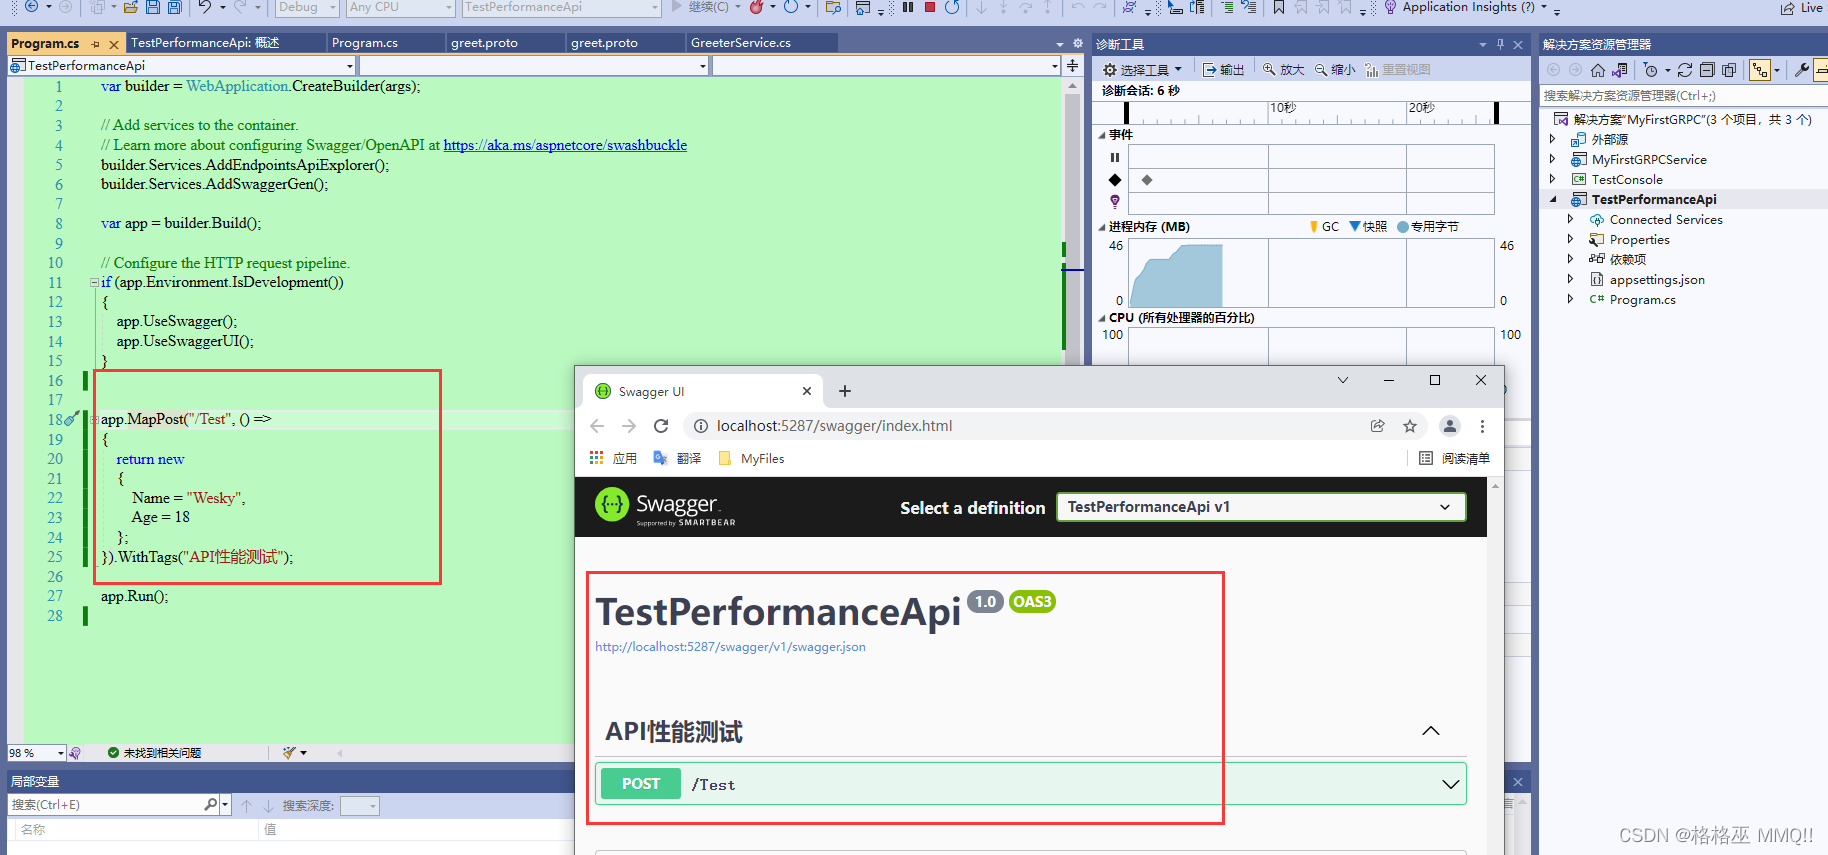This screenshot has width=1828, height=855.
Task: Sync with active document icon
Action: pyautogui.click(x=1685, y=70)
